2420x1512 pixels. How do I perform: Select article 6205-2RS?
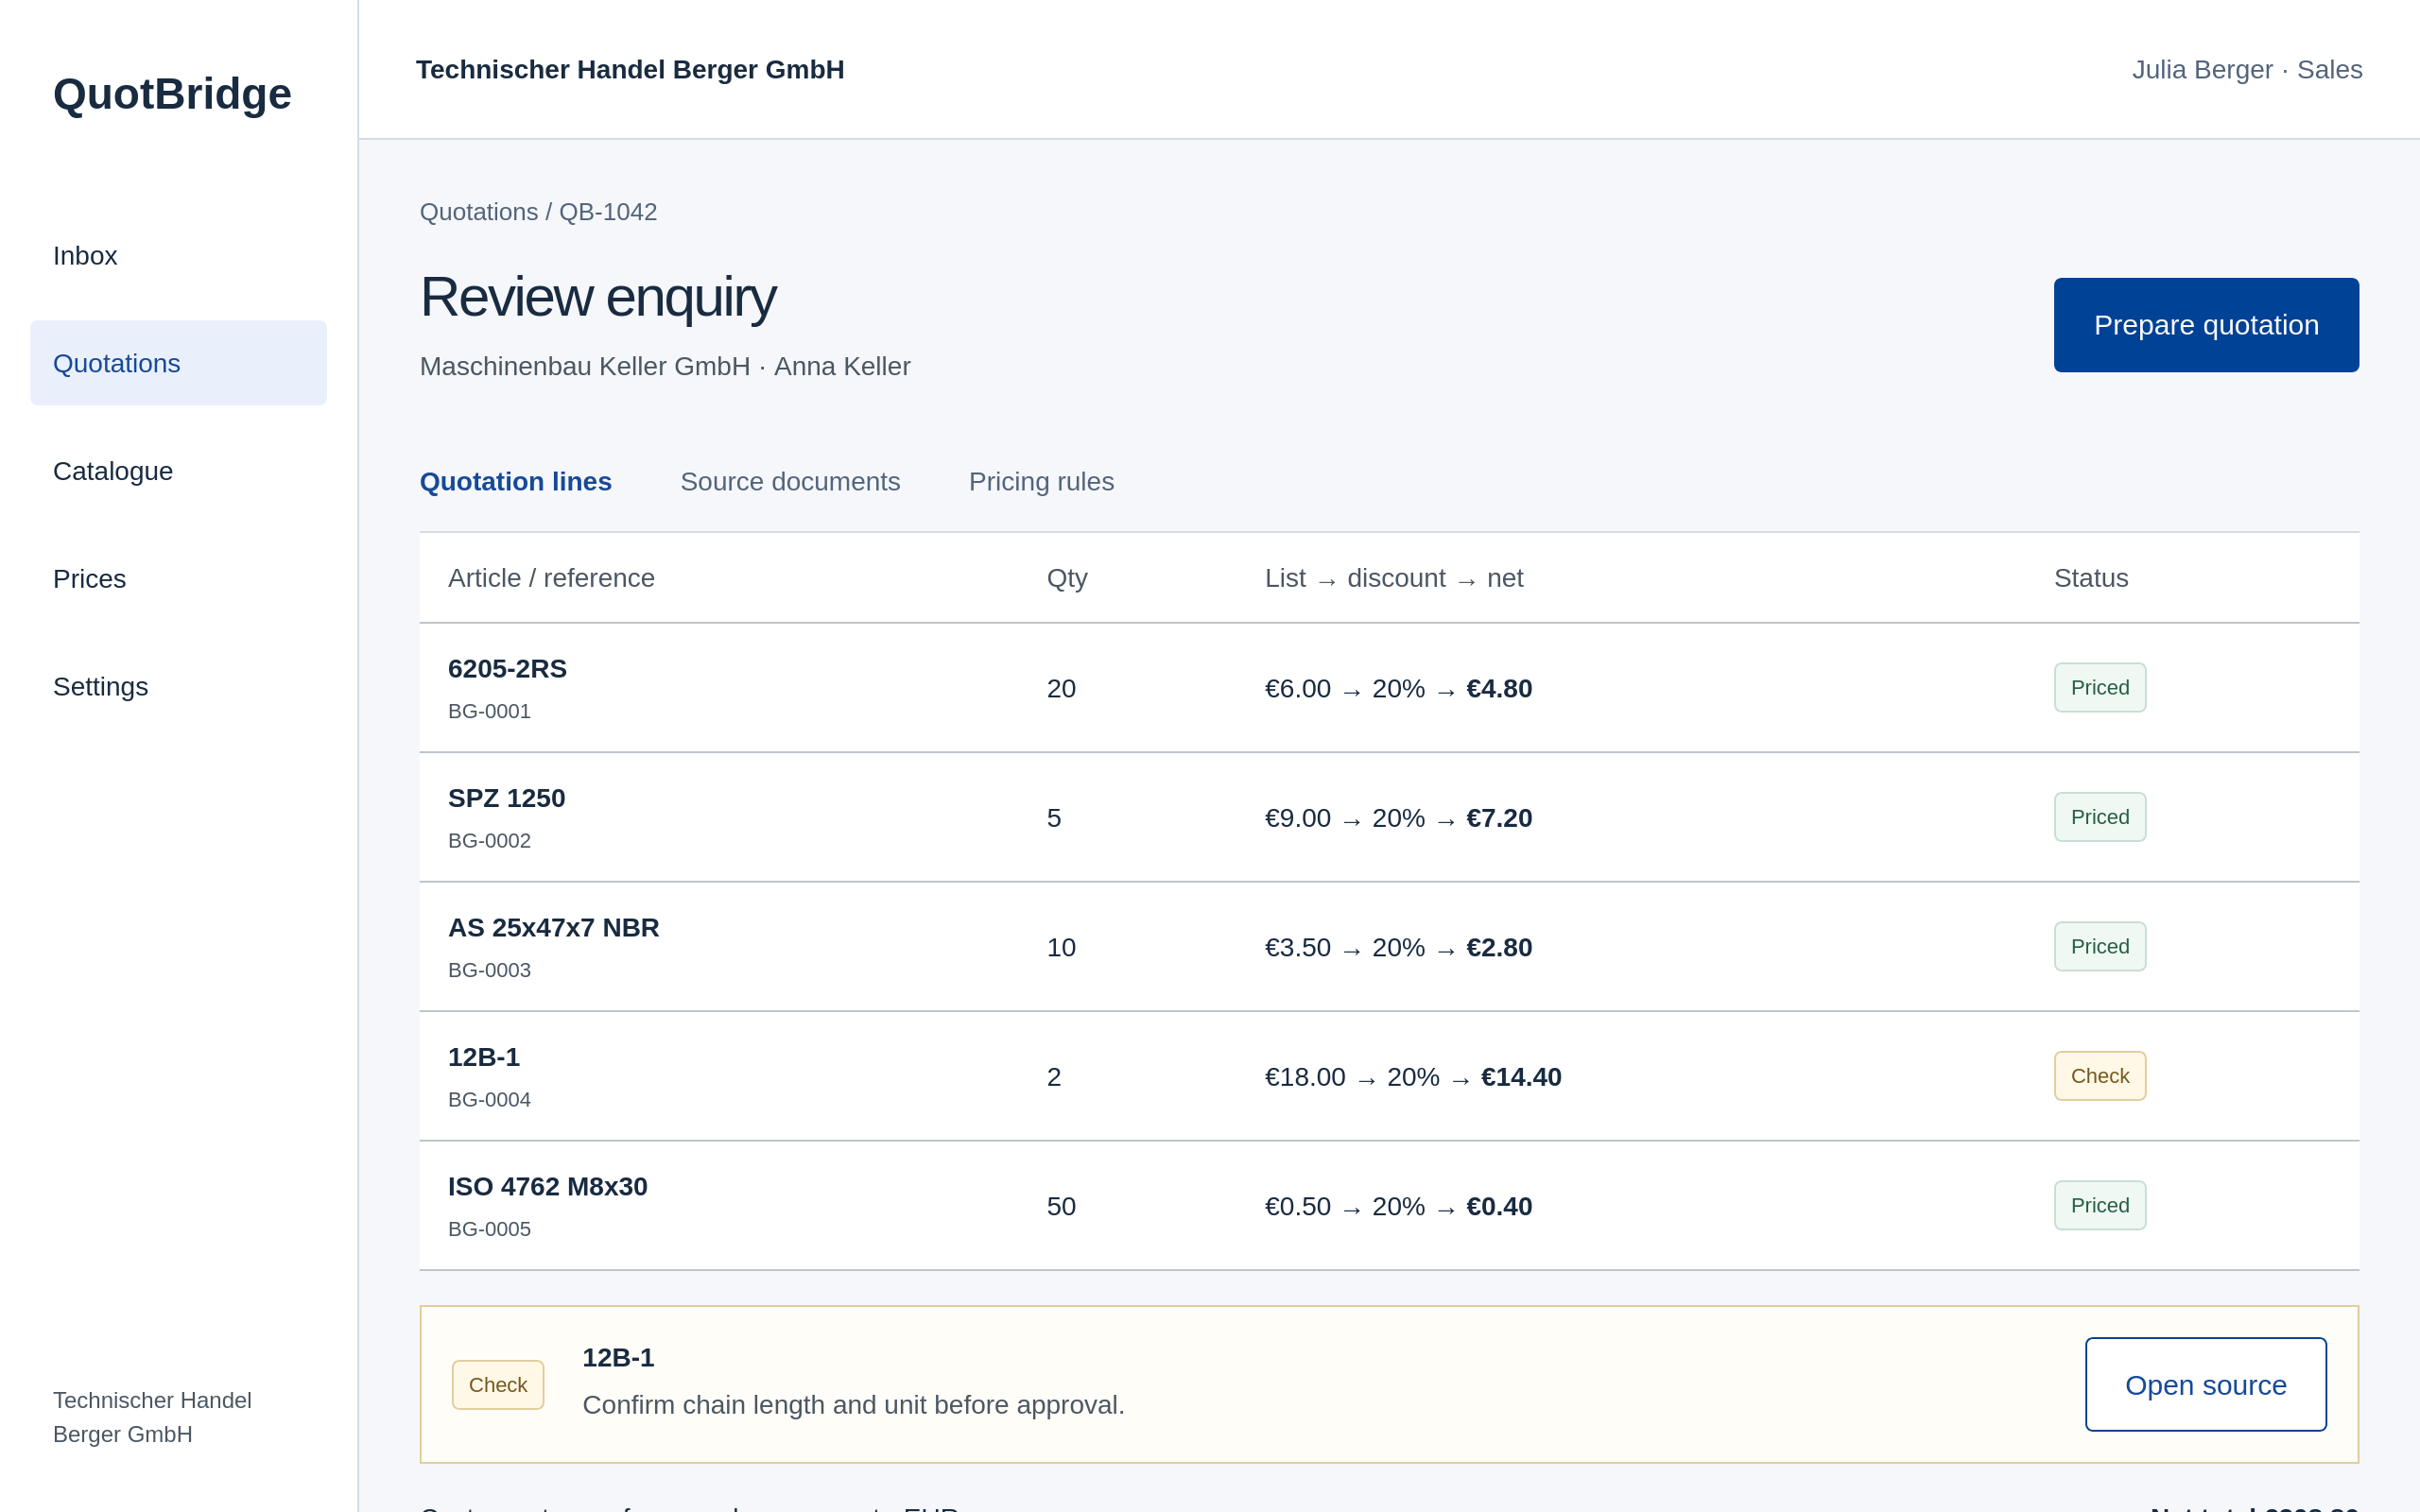(507, 669)
